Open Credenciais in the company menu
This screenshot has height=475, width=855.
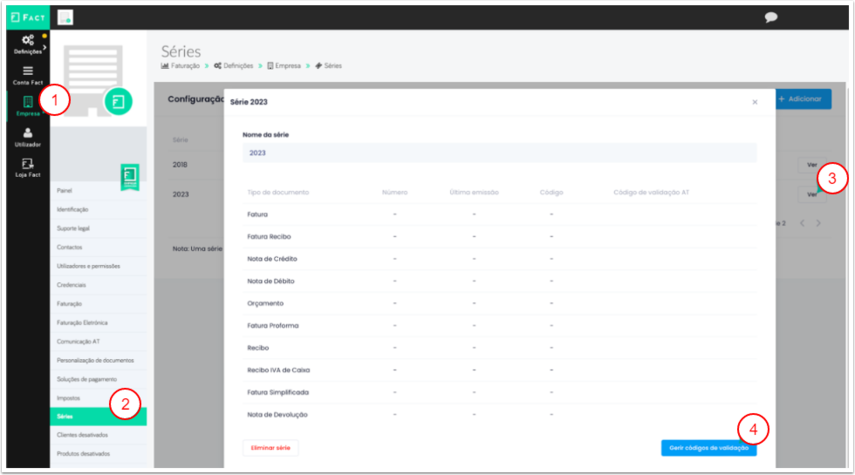pos(73,284)
